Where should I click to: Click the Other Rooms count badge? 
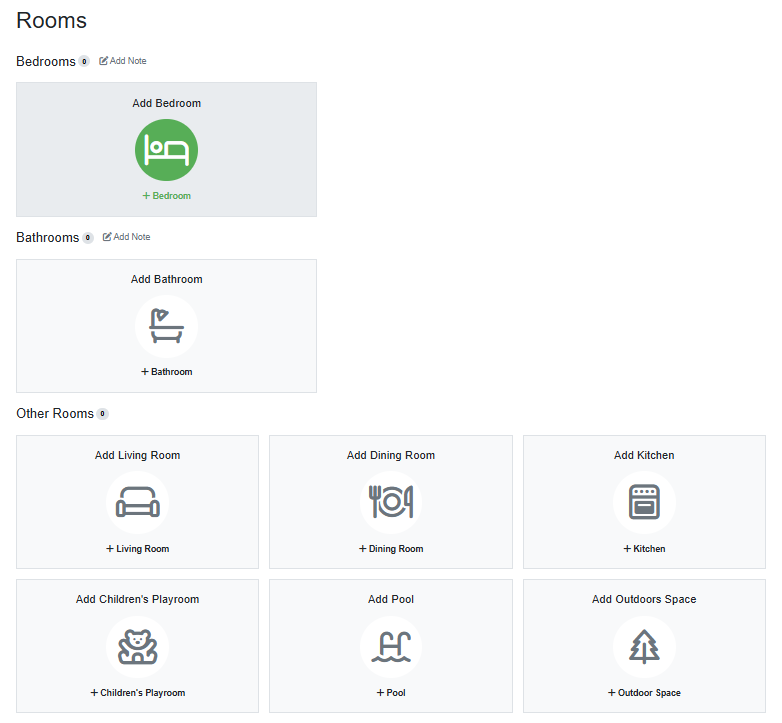(x=102, y=414)
